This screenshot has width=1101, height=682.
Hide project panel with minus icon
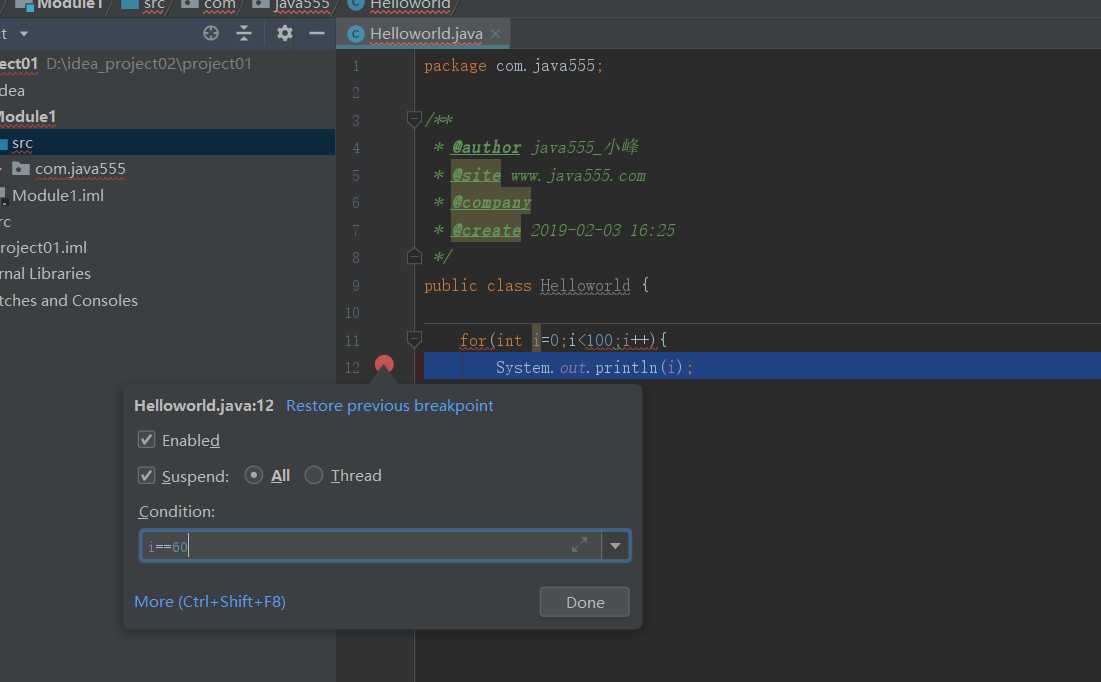click(x=317, y=33)
